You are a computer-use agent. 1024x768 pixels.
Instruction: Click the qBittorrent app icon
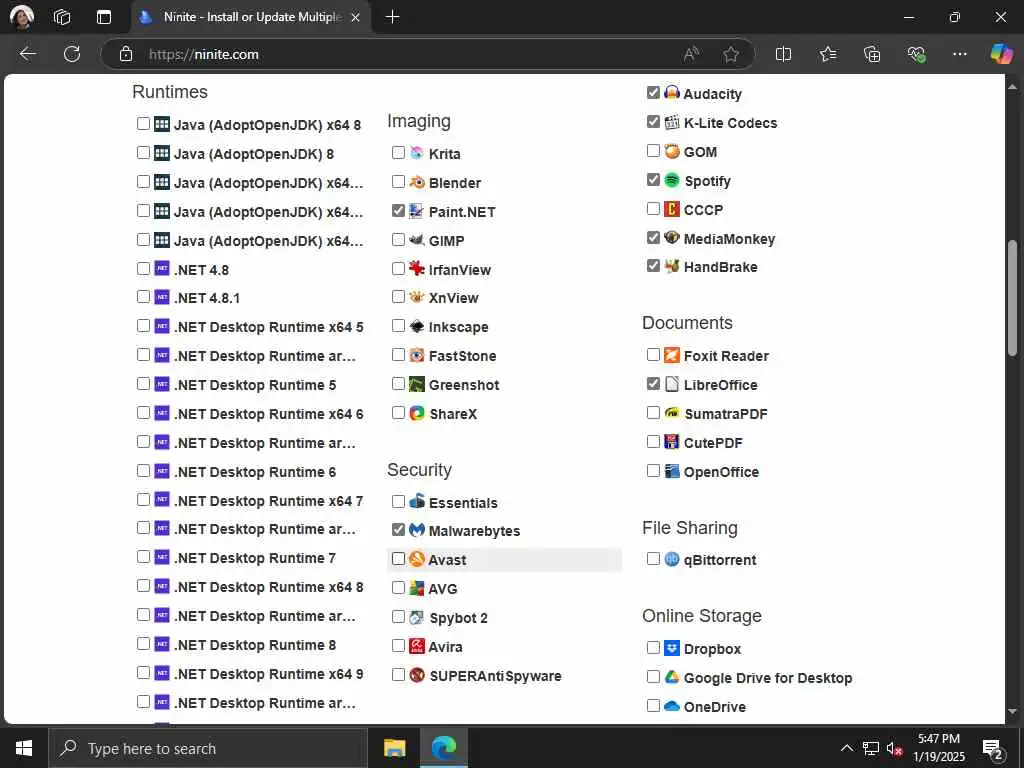point(672,559)
